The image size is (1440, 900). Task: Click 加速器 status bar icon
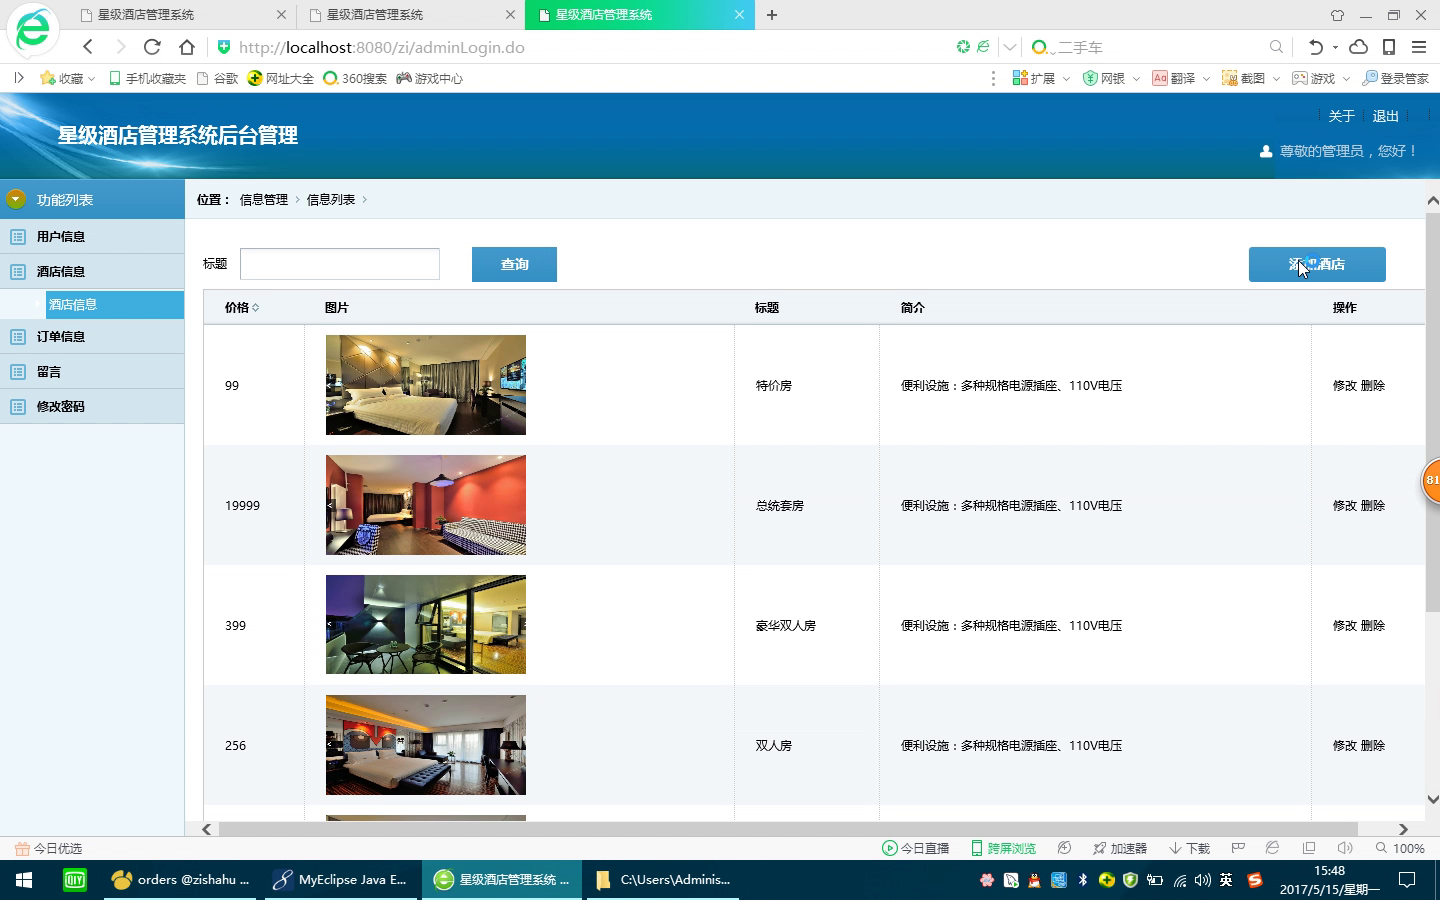tap(1119, 848)
